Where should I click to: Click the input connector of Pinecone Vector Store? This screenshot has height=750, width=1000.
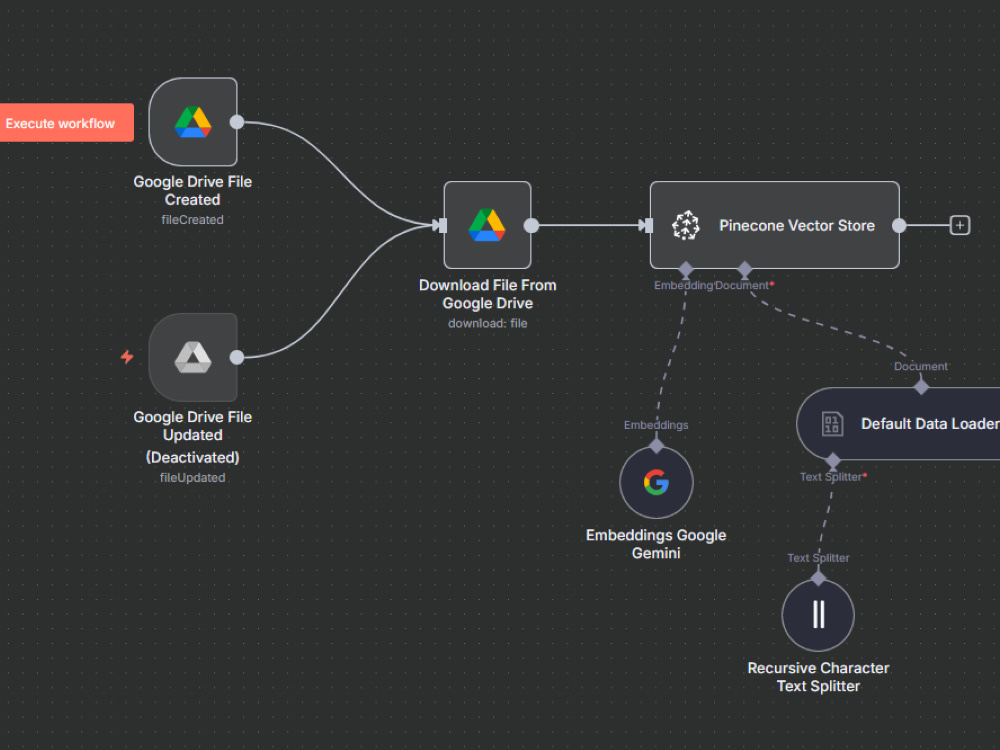[646, 225]
